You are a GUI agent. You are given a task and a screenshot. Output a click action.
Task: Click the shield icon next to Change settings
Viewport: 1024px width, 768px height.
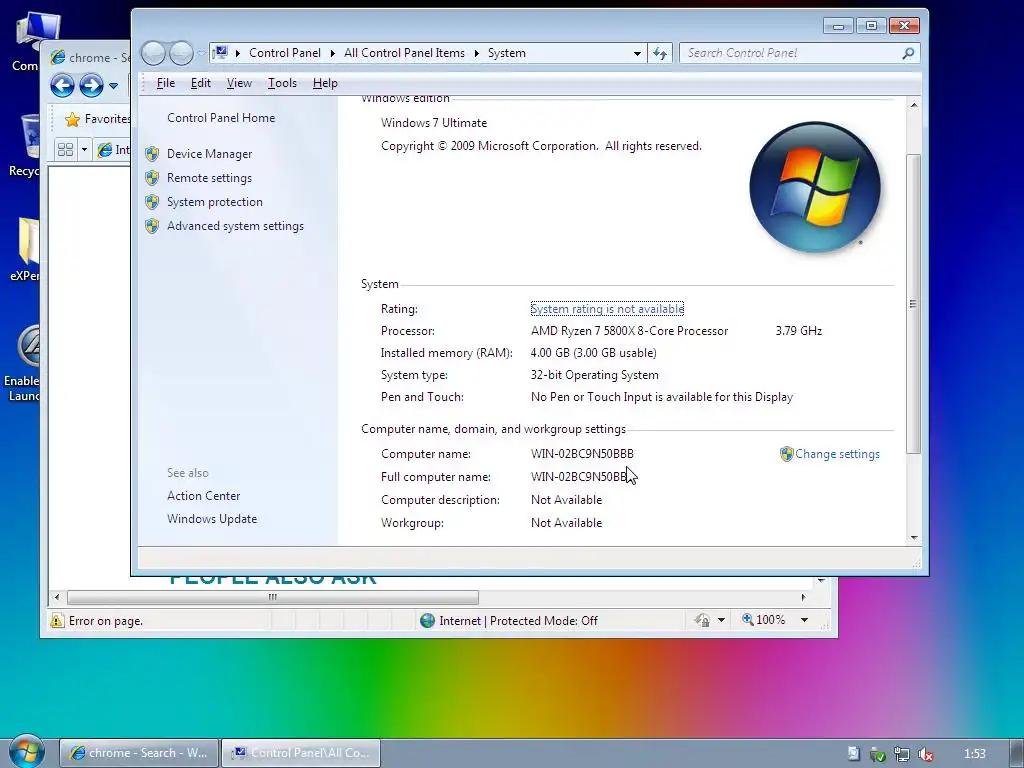pyautogui.click(x=786, y=454)
